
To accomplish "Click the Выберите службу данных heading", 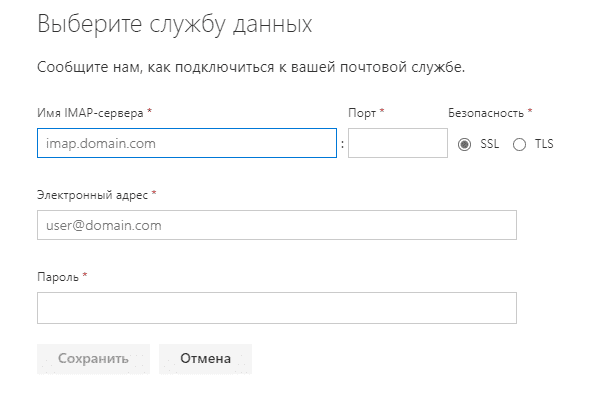I will [174, 25].
